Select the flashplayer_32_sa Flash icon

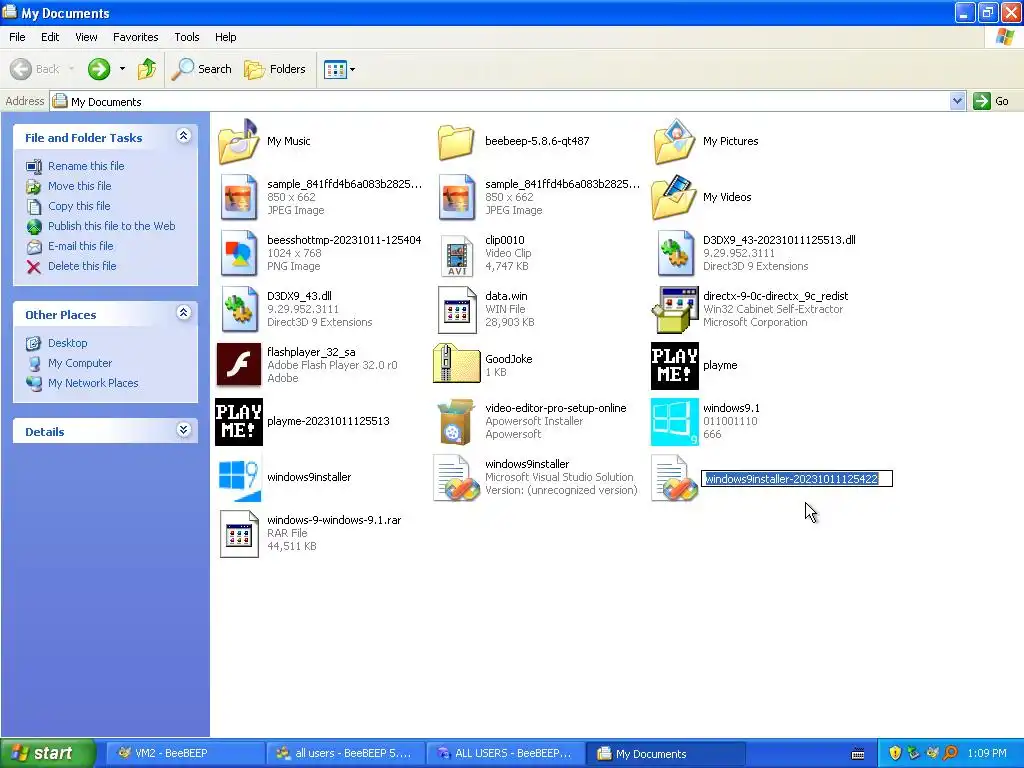pyautogui.click(x=239, y=366)
